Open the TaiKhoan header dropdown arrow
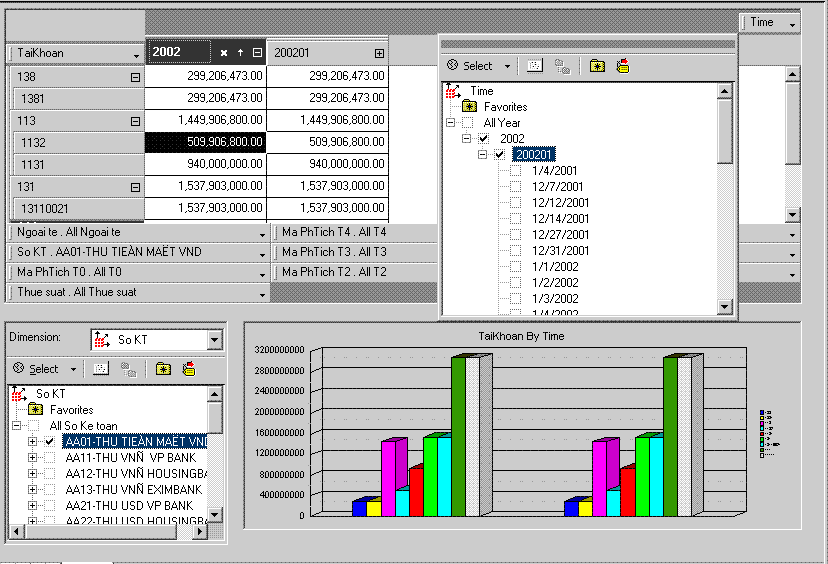 136,54
